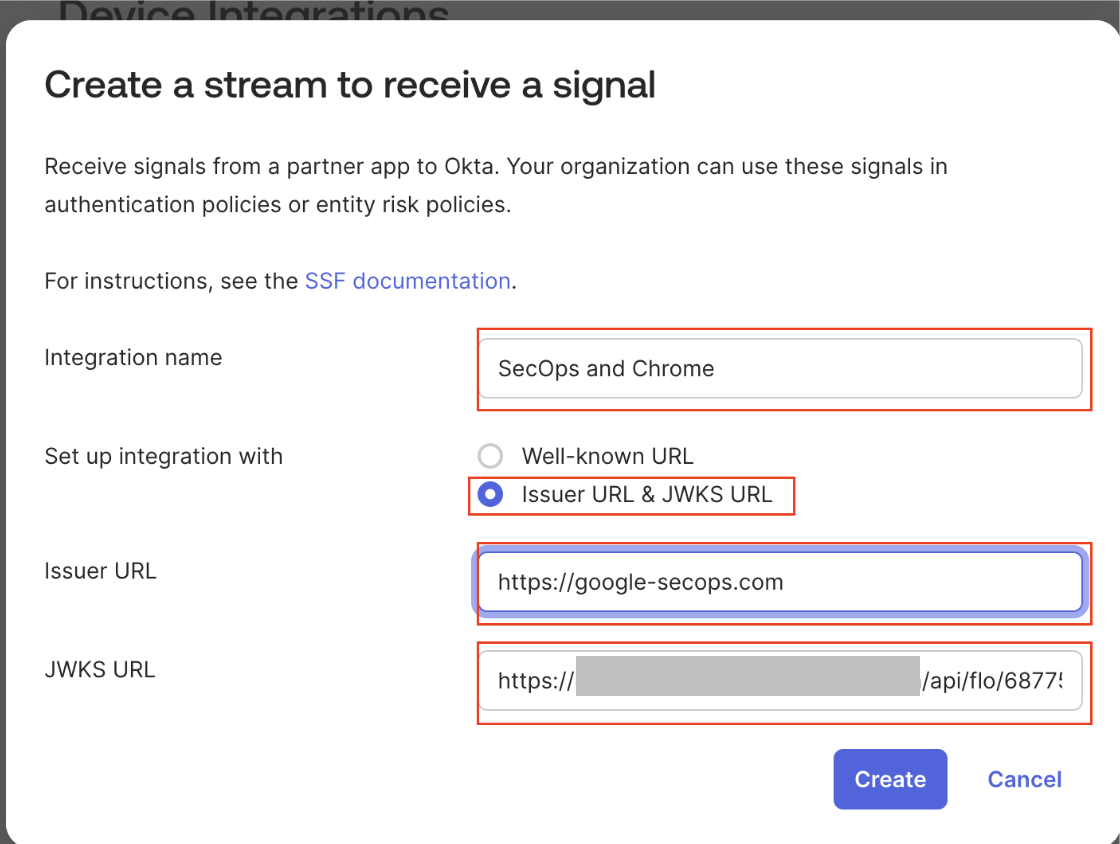1120x844 pixels.
Task: Click the "/api/flo/6877" URL suffix text
Action: tap(1000, 680)
